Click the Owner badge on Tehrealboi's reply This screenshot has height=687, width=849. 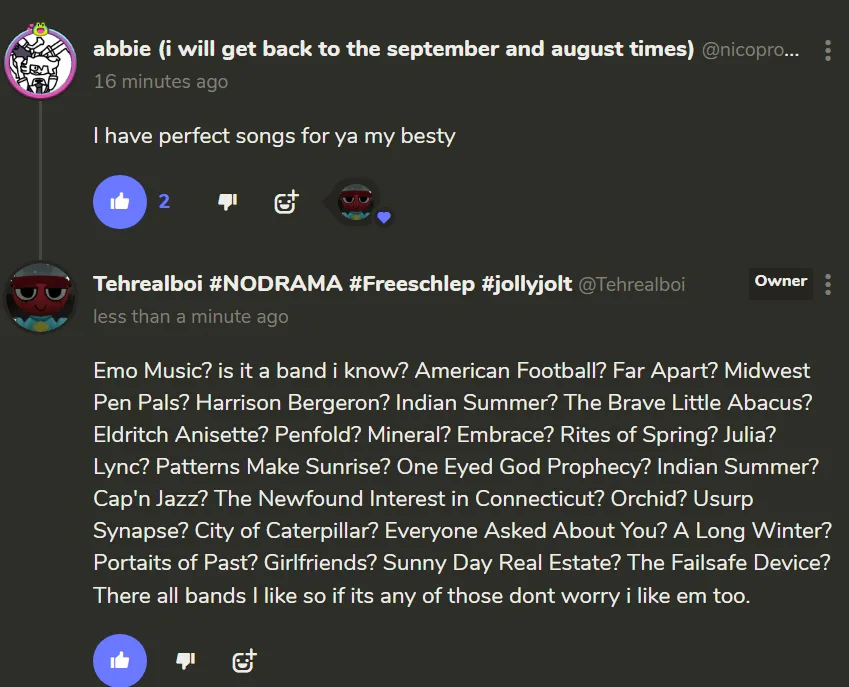[x=781, y=282]
